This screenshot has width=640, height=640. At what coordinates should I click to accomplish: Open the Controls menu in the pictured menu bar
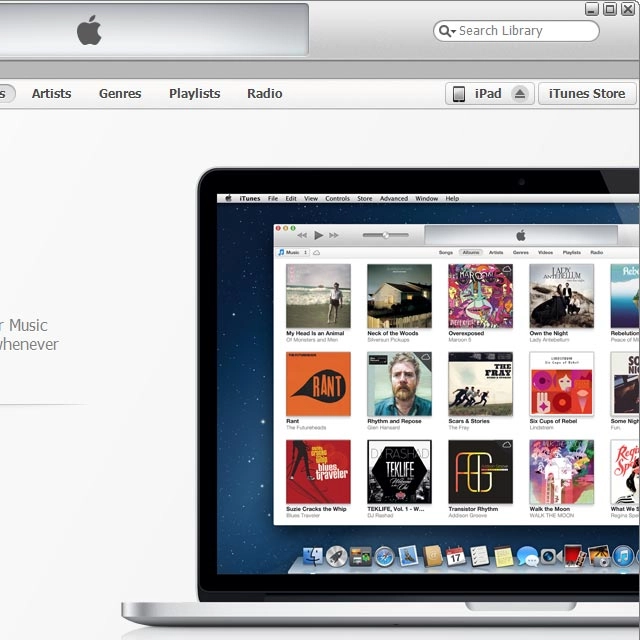point(337,199)
